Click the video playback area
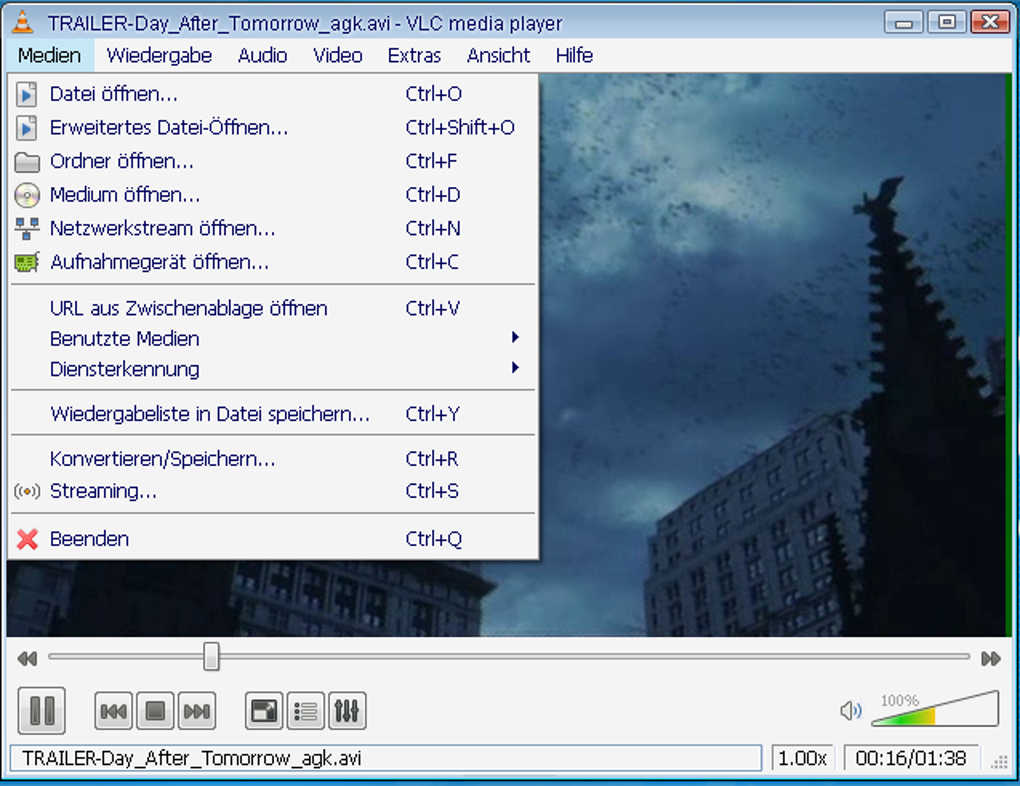 pyautogui.click(x=774, y=355)
